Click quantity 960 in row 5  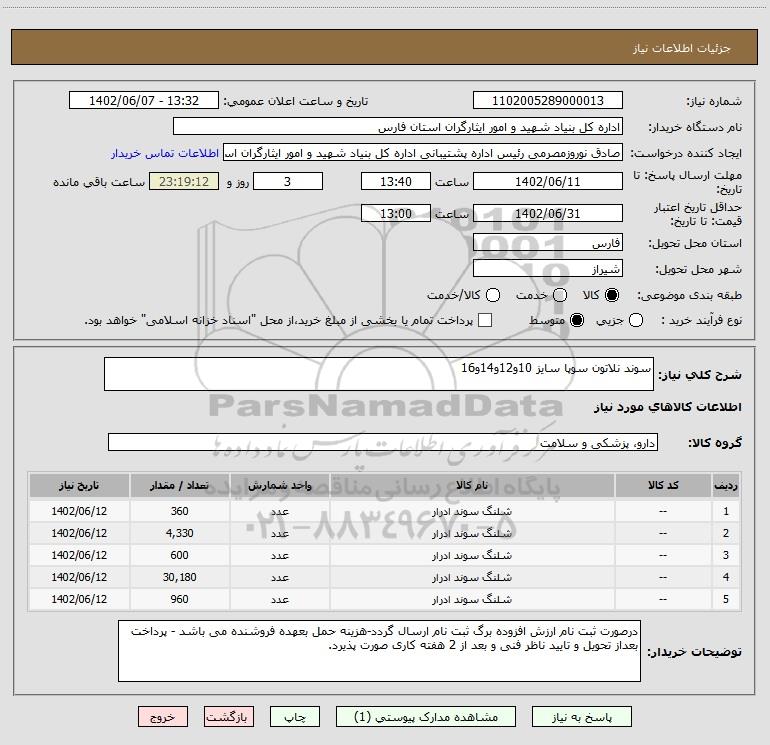click(x=179, y=599)
